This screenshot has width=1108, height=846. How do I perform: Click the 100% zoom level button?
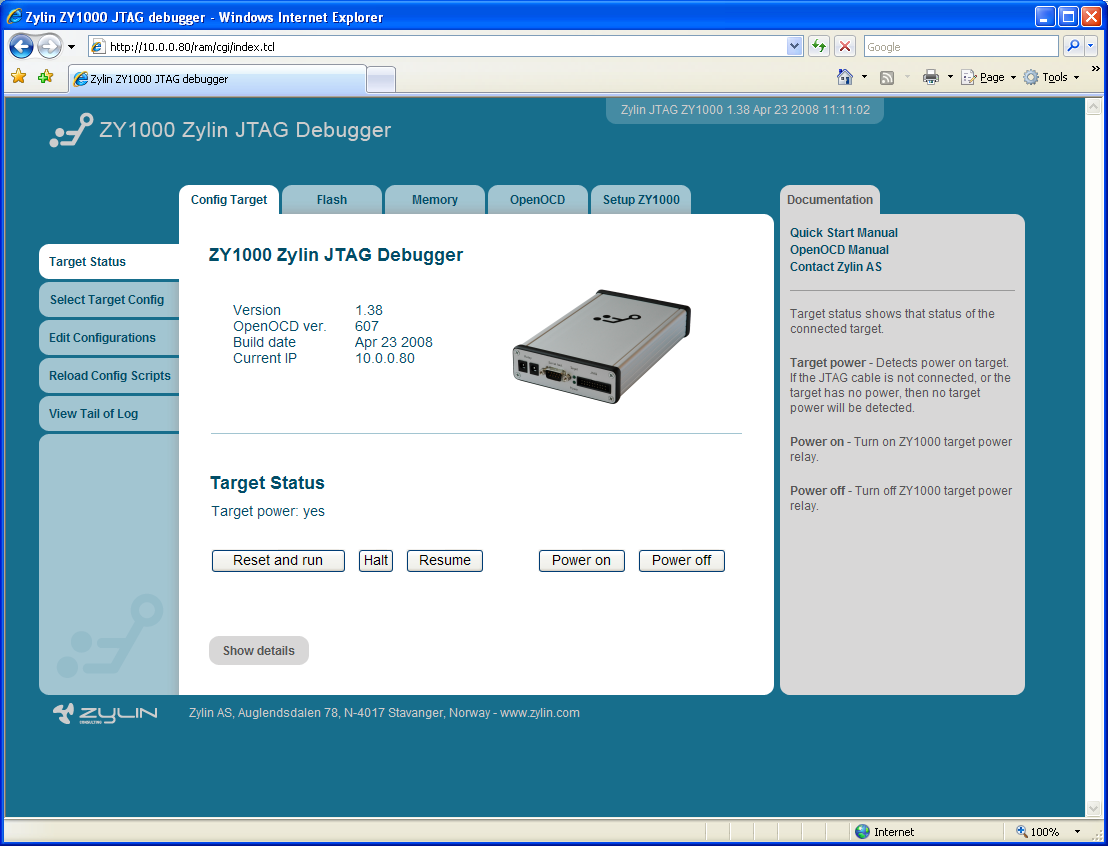tap(1037, 832)
